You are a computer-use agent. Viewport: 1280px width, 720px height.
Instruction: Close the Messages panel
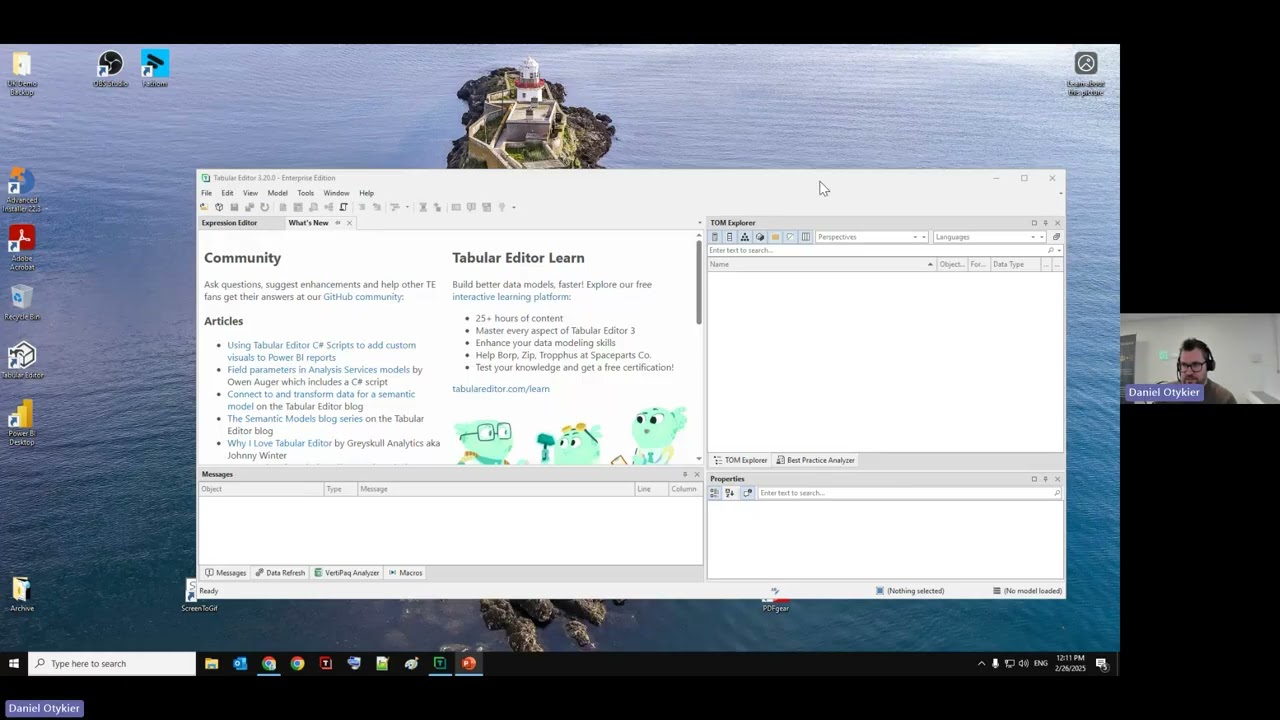coord(697,474)
